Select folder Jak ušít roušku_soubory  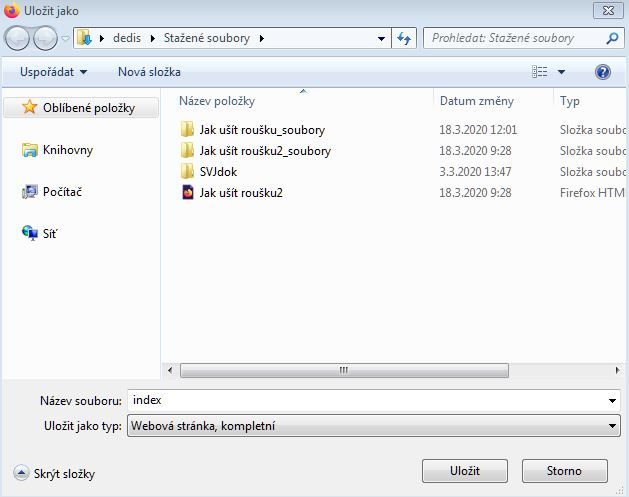262,130
